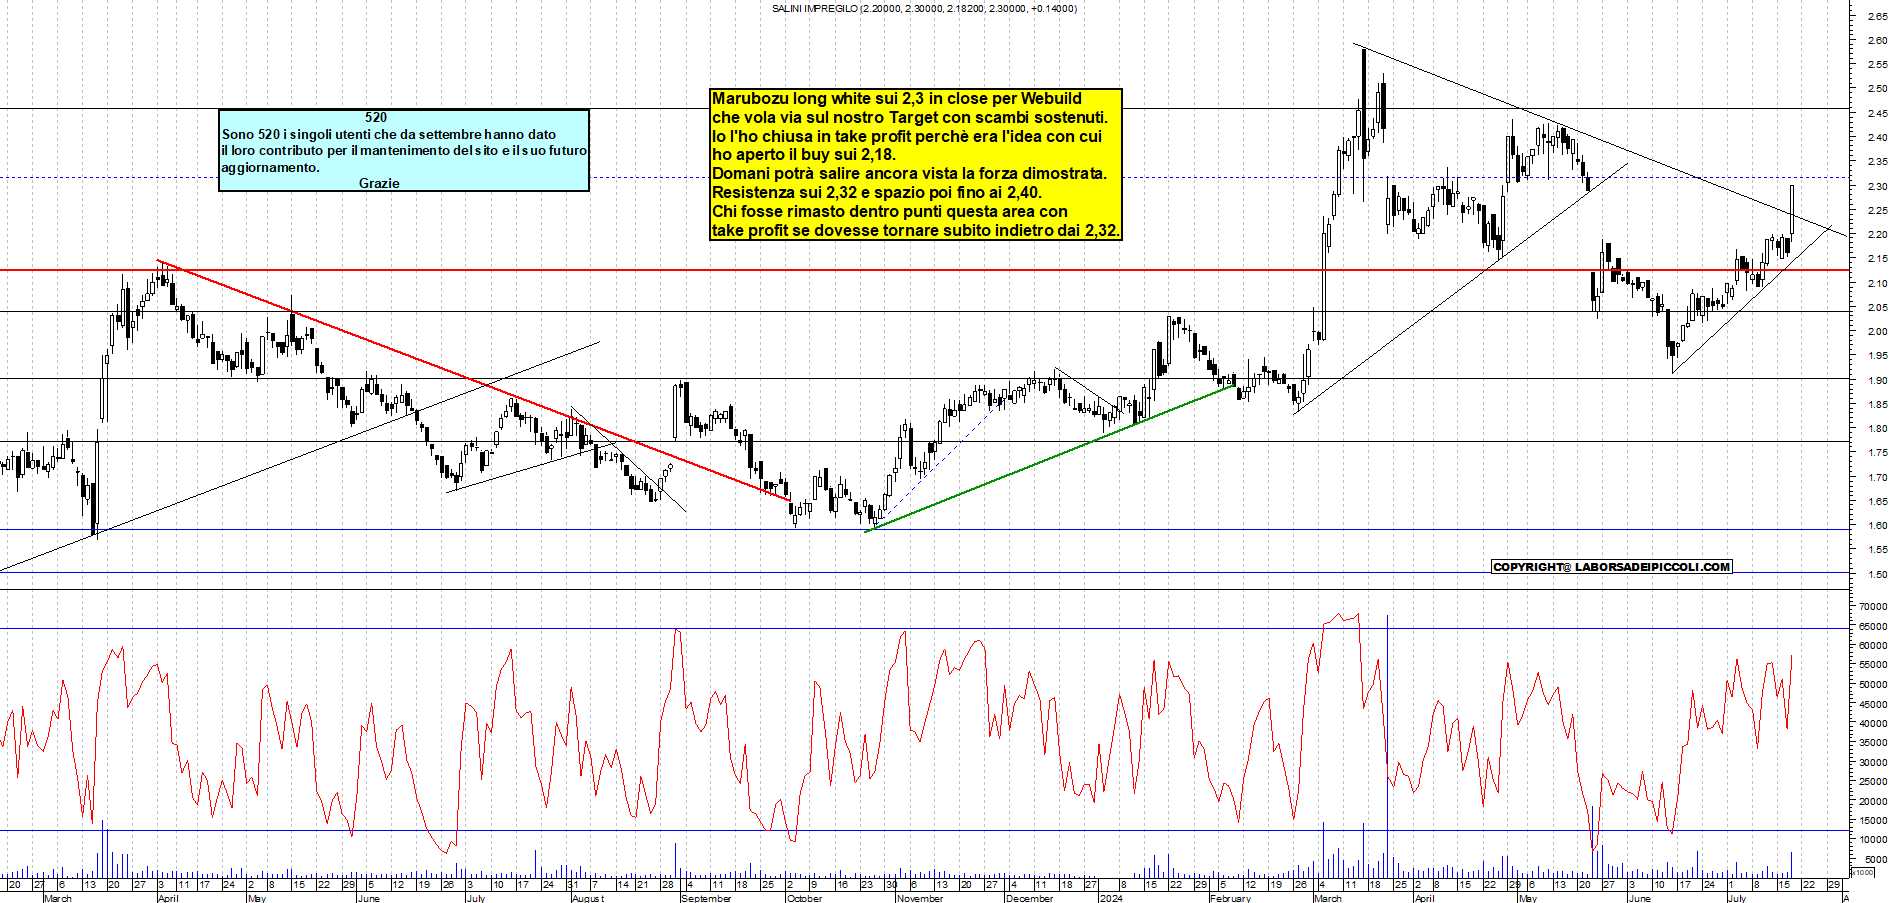
Task: Click the 2.15 price axis label
Action: [1877, 259]
